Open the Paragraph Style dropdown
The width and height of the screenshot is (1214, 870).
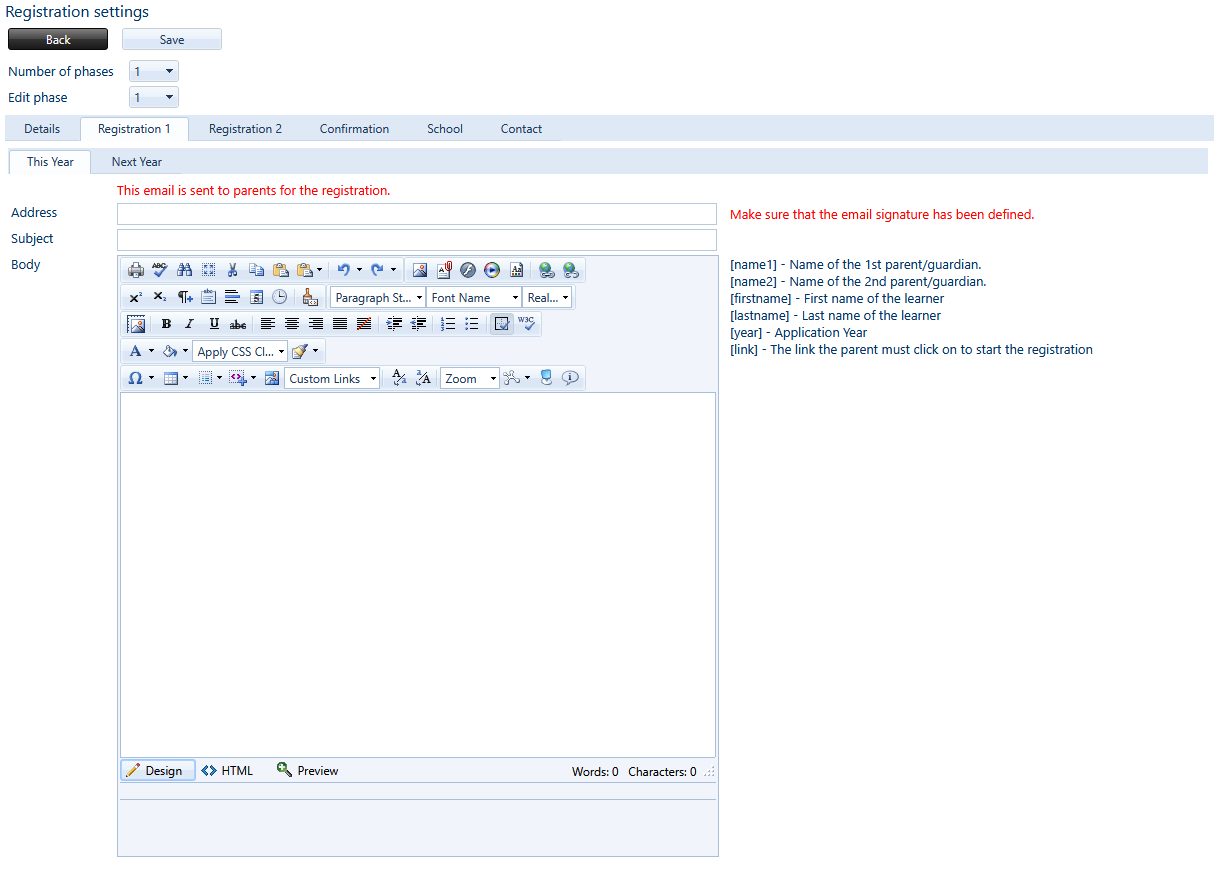click(x=378, y=297)
